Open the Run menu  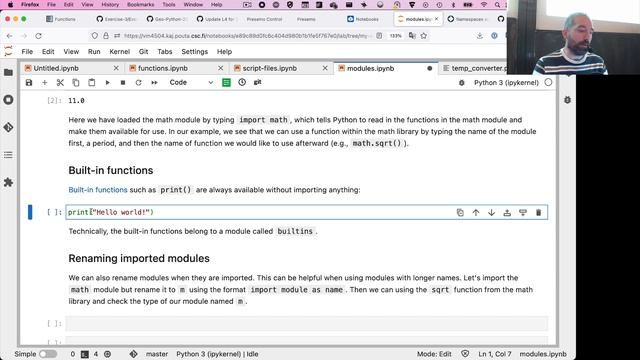[x=94, y=52]
